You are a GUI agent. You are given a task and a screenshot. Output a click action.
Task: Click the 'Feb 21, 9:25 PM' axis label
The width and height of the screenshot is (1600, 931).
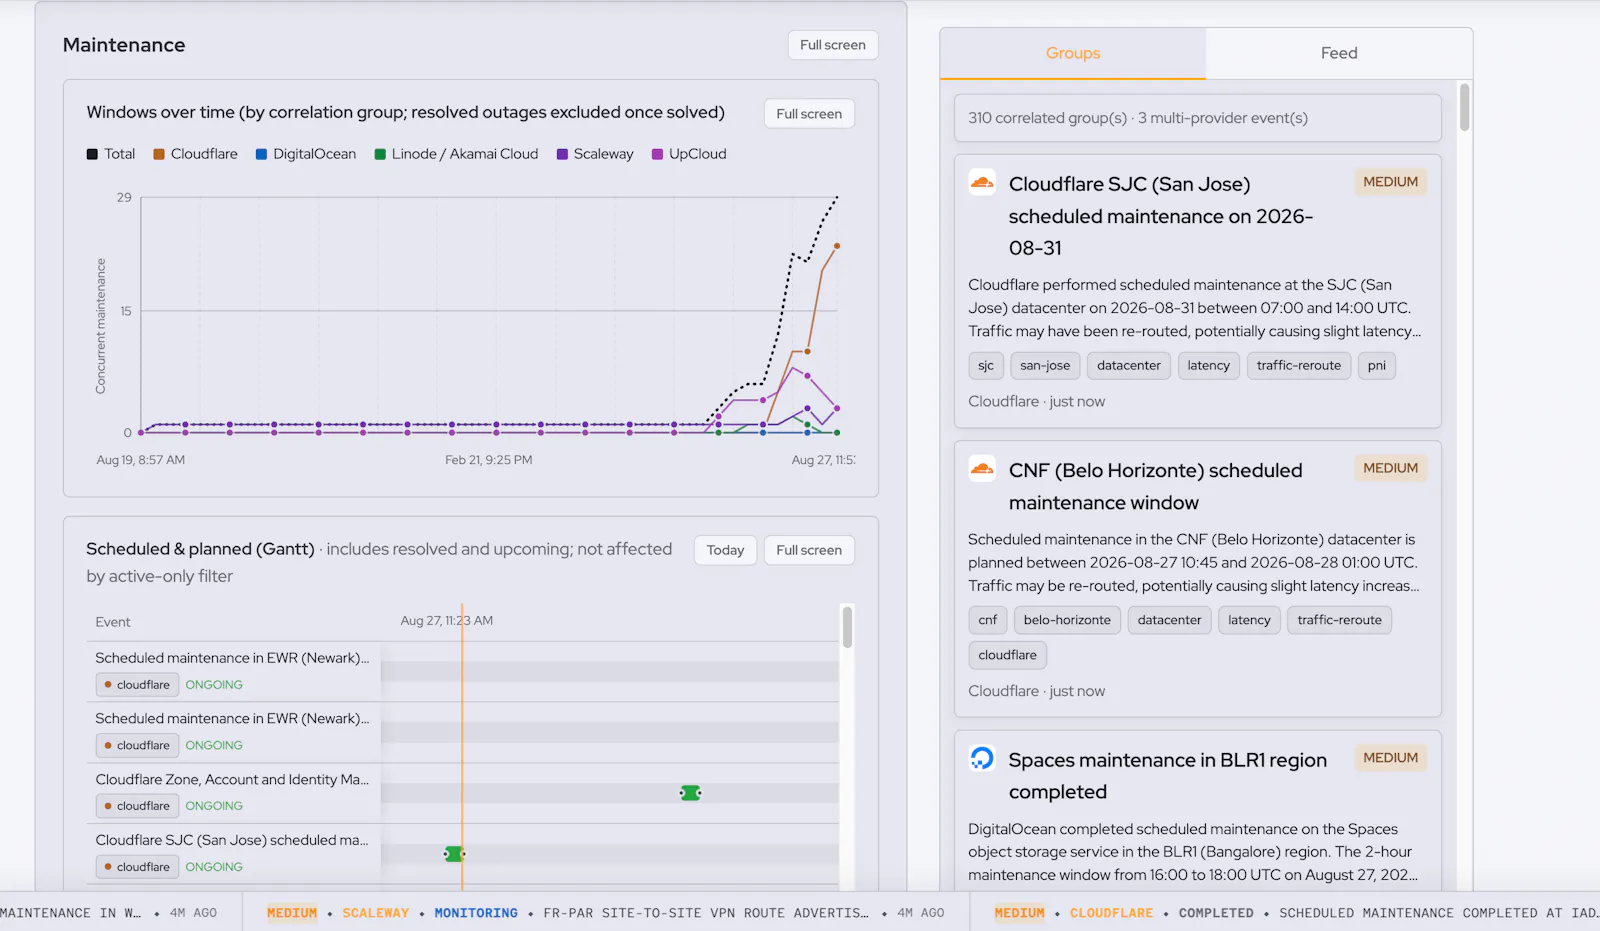click(489, 460)
